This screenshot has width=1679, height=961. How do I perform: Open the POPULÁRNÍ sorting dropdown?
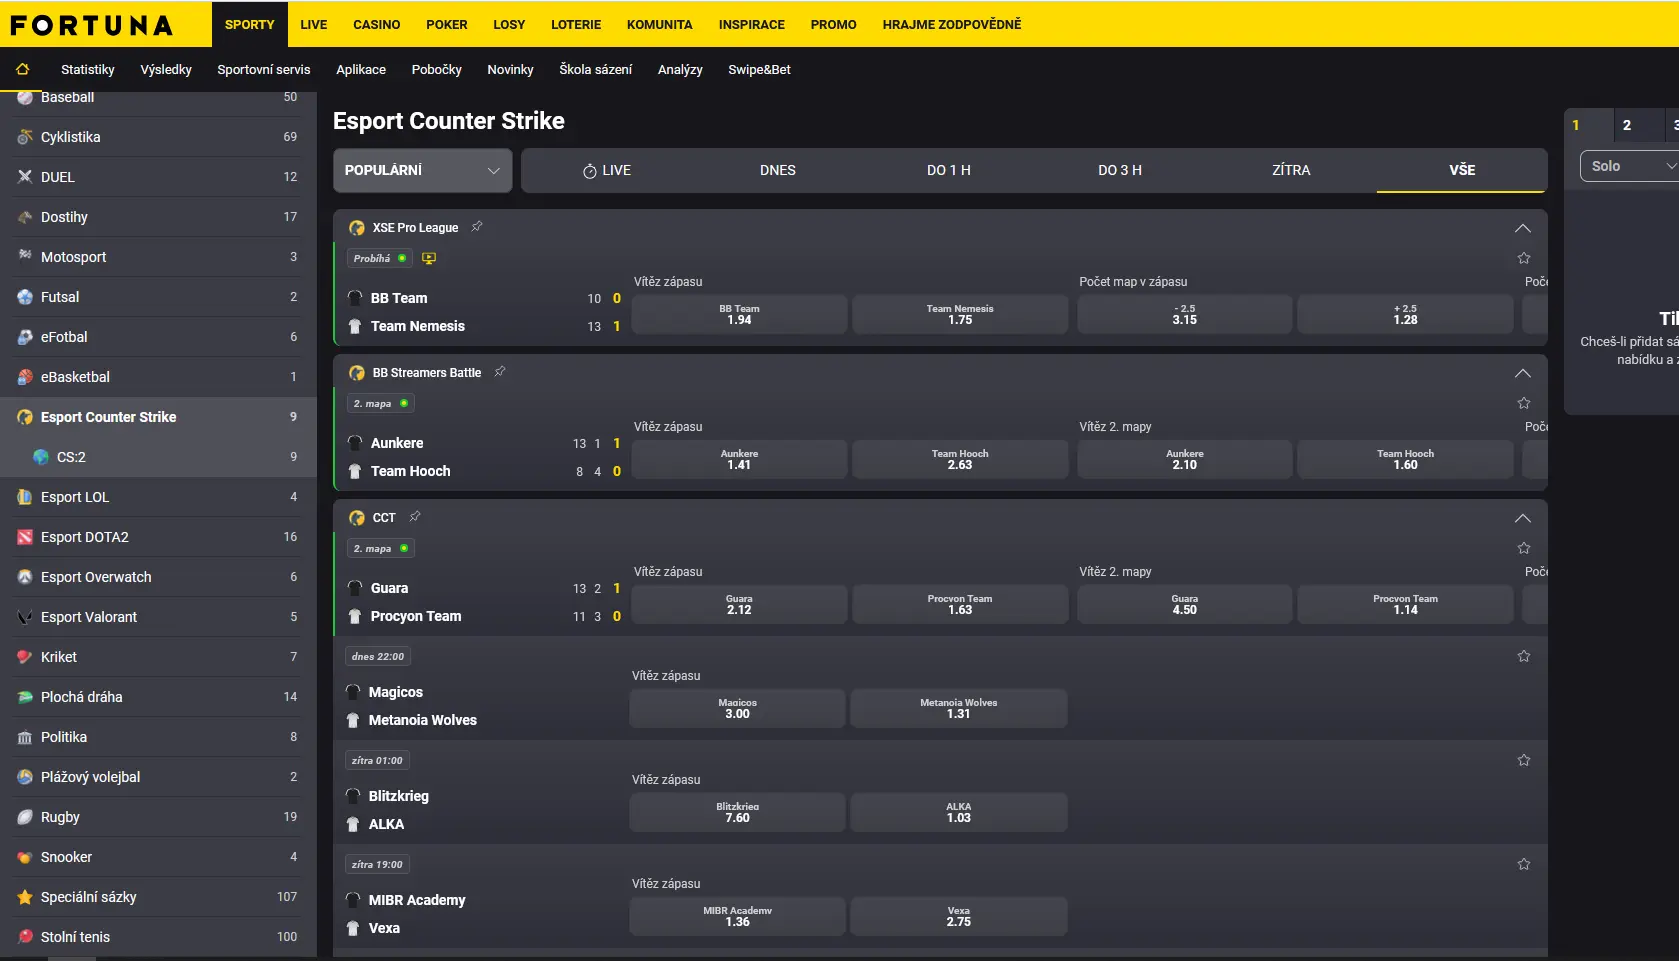[x=423, y=170]
